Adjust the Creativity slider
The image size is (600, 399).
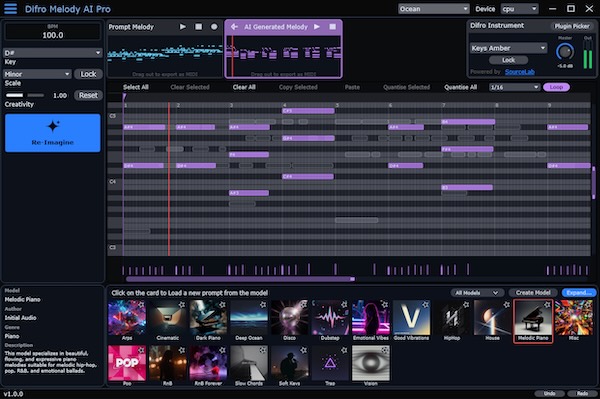pos(25,95)
